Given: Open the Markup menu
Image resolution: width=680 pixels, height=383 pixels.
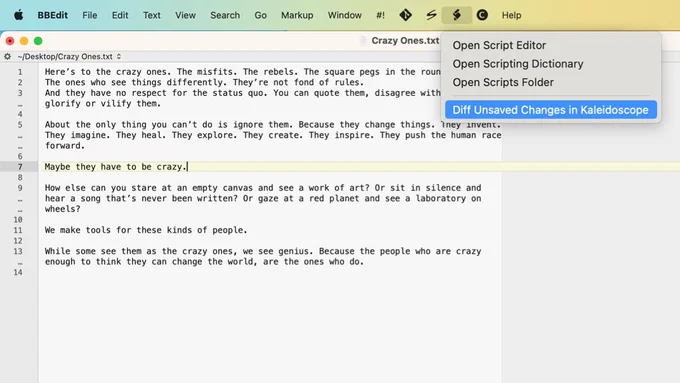Looking at the screenshot, I should coord(297,15).
